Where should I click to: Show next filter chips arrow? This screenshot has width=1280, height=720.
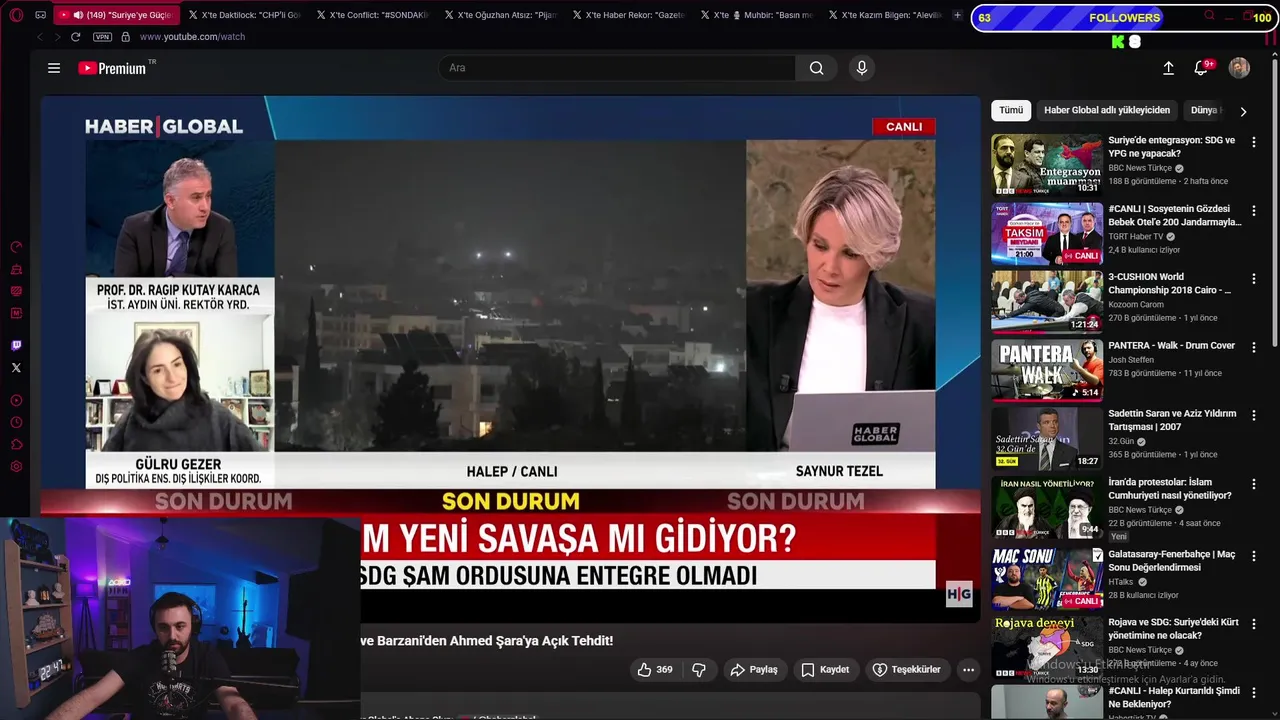[x=1243, y=111]
